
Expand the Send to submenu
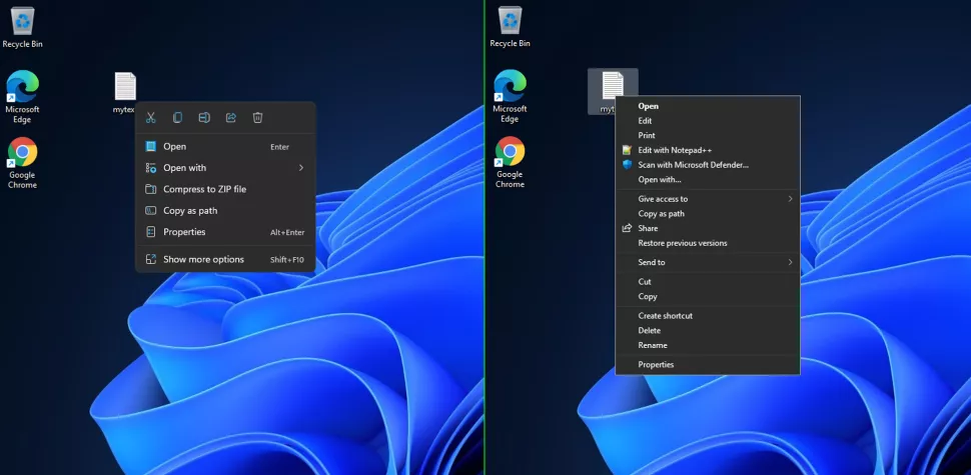click(708, 262)
